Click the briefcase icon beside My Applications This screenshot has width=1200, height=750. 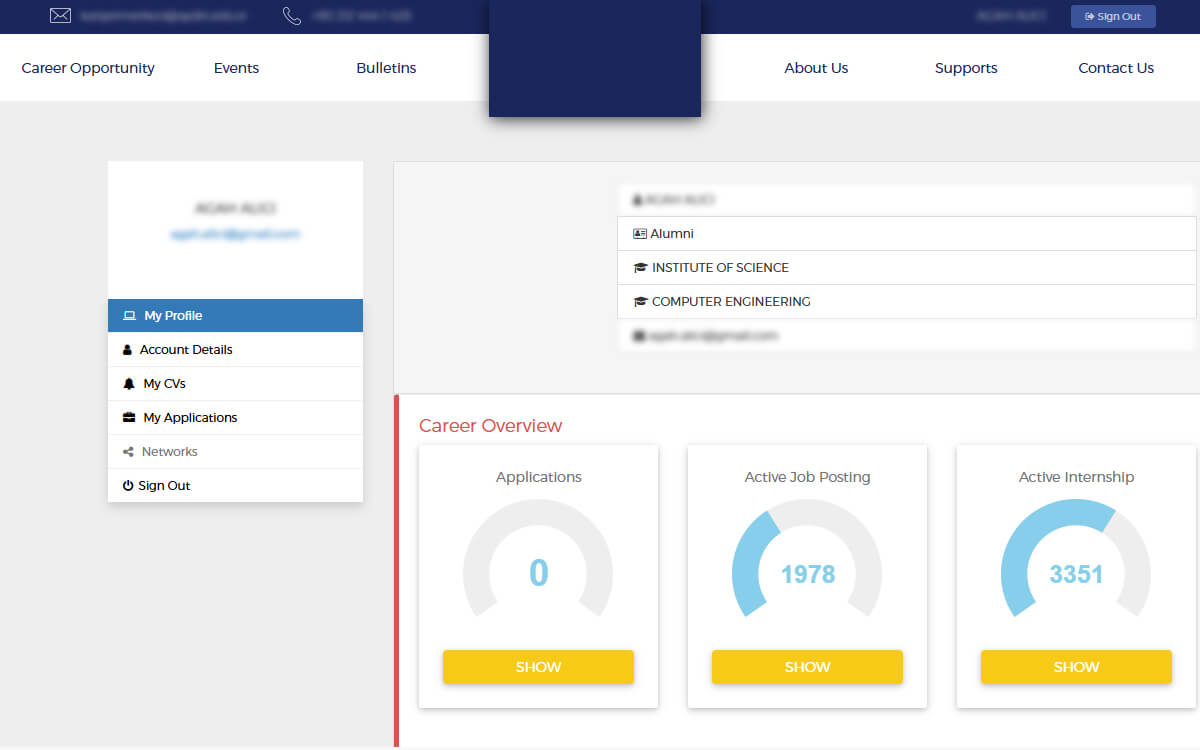pyautogui.click(x=129, y=418)
